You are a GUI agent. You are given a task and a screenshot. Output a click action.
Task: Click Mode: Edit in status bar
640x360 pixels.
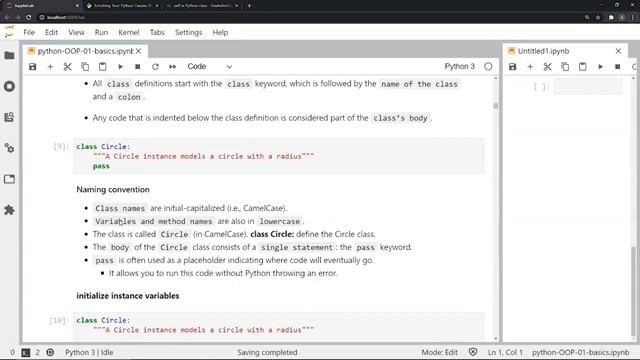pyautogui.click(x=440, y=352)
